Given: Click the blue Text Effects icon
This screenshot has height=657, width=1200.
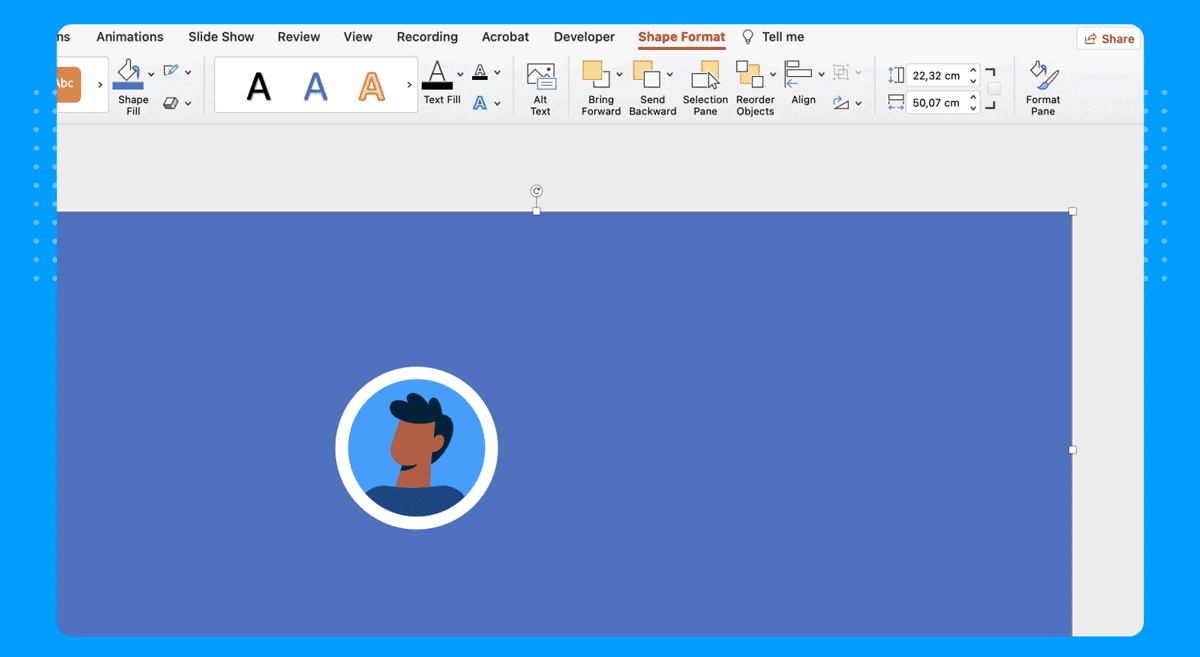Looking at the screenshot, I should 480,102.
